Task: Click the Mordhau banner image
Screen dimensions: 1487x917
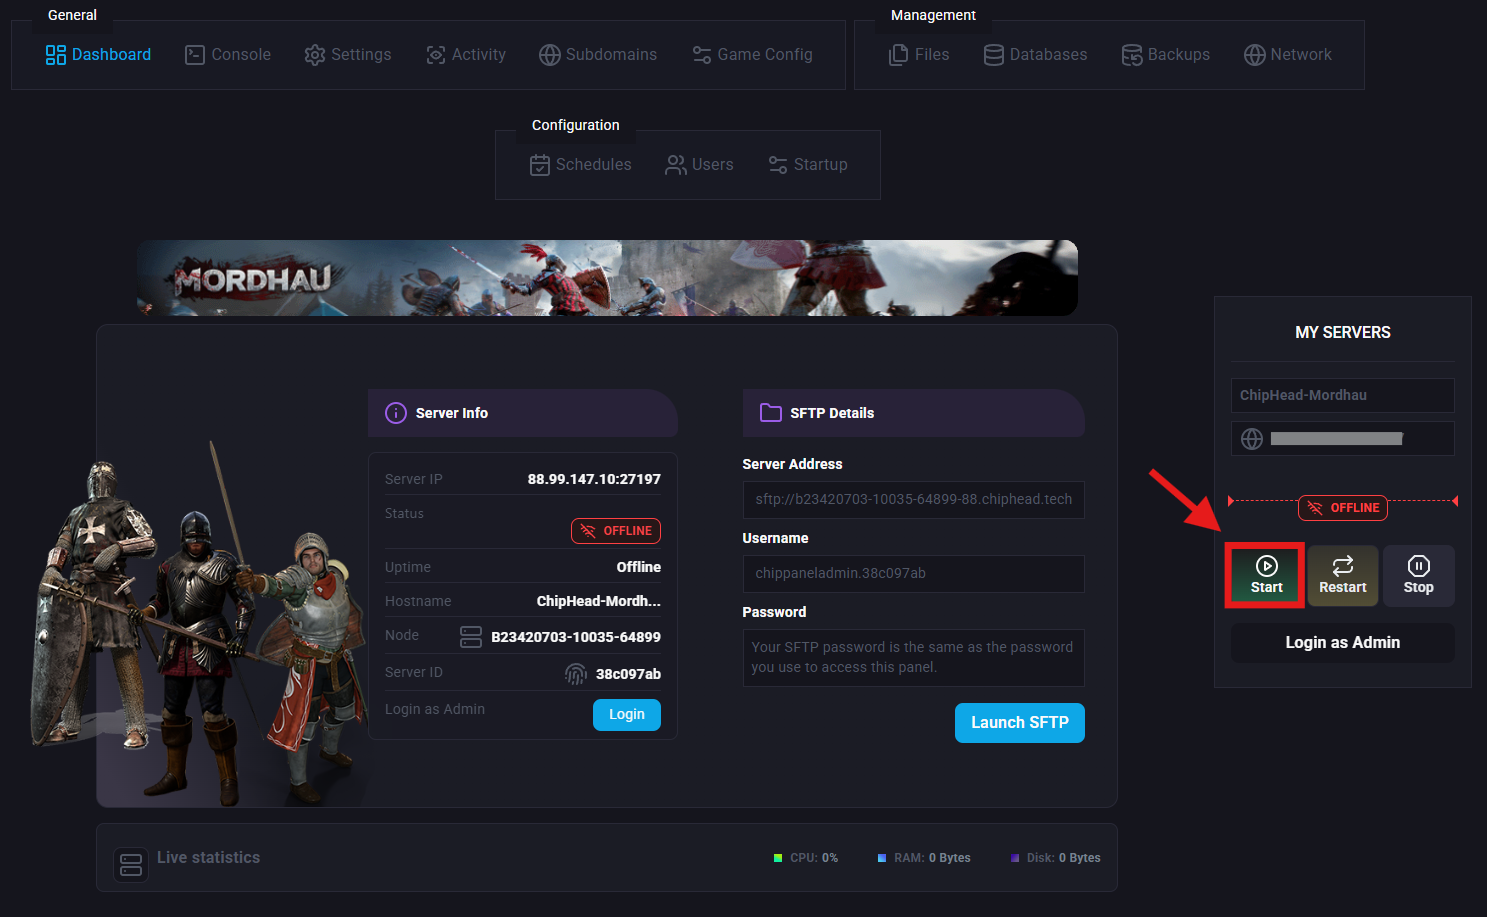Action: pos(608,278)
